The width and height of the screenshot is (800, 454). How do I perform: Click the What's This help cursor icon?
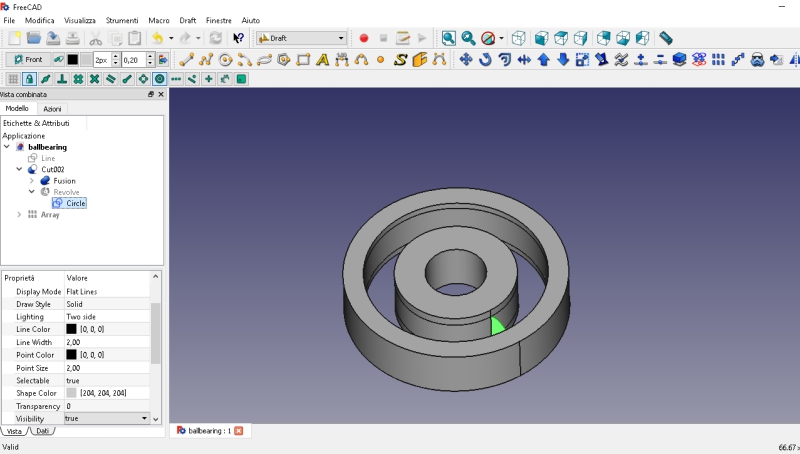click(238, 38)
